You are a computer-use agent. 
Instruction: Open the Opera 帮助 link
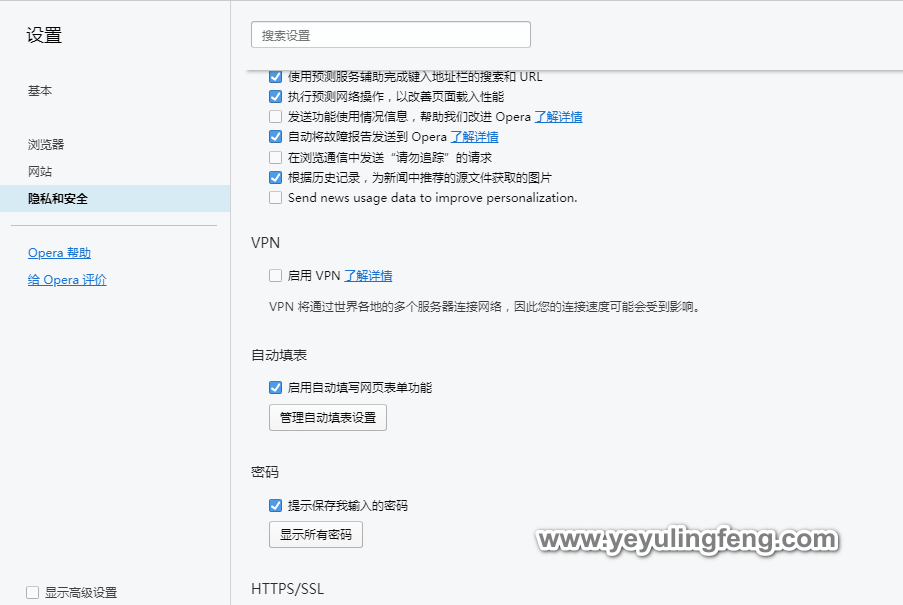tap(59, 253)
